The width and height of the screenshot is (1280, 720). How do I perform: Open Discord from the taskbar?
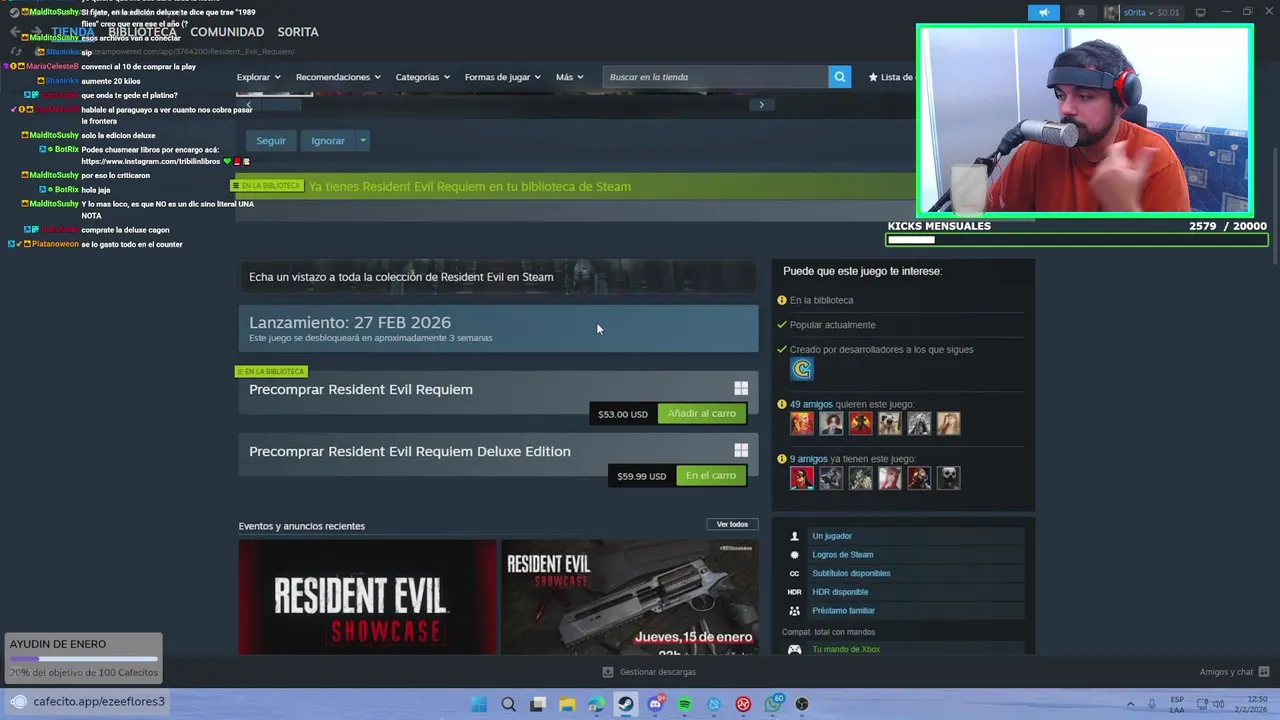click(x=655, y=704)
